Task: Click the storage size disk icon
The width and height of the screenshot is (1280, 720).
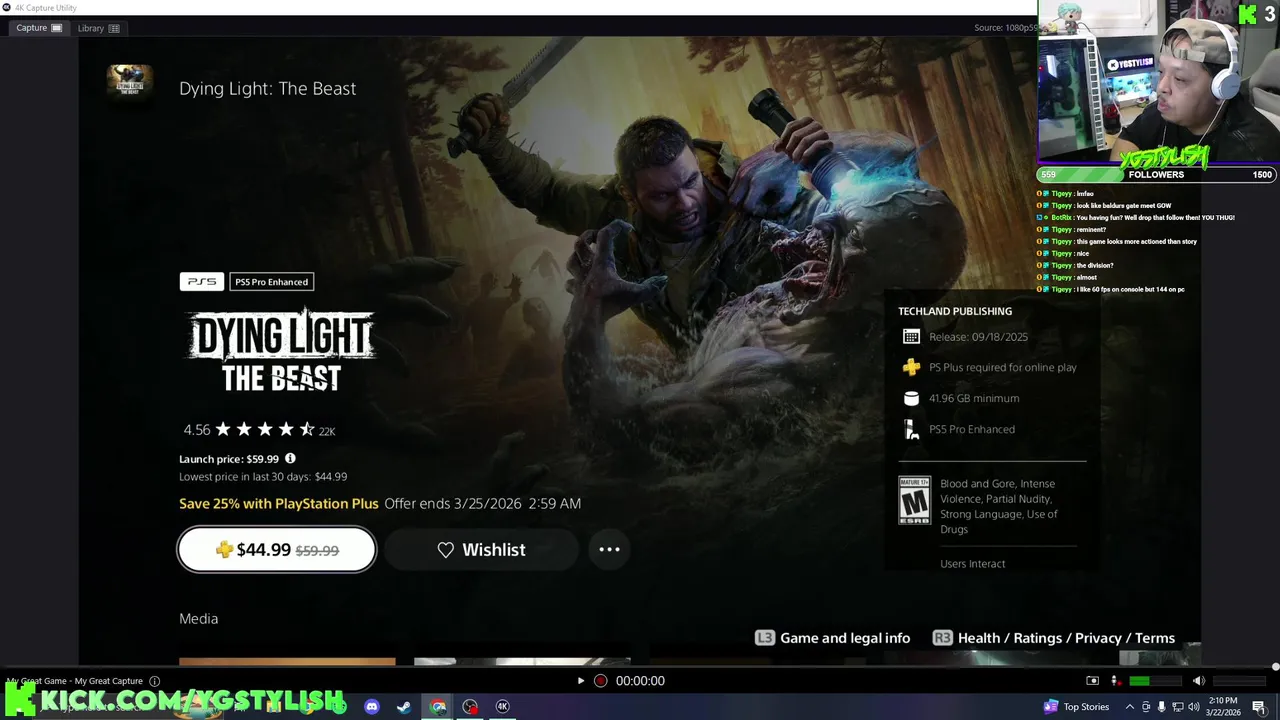Action: (x=911, y=398)
